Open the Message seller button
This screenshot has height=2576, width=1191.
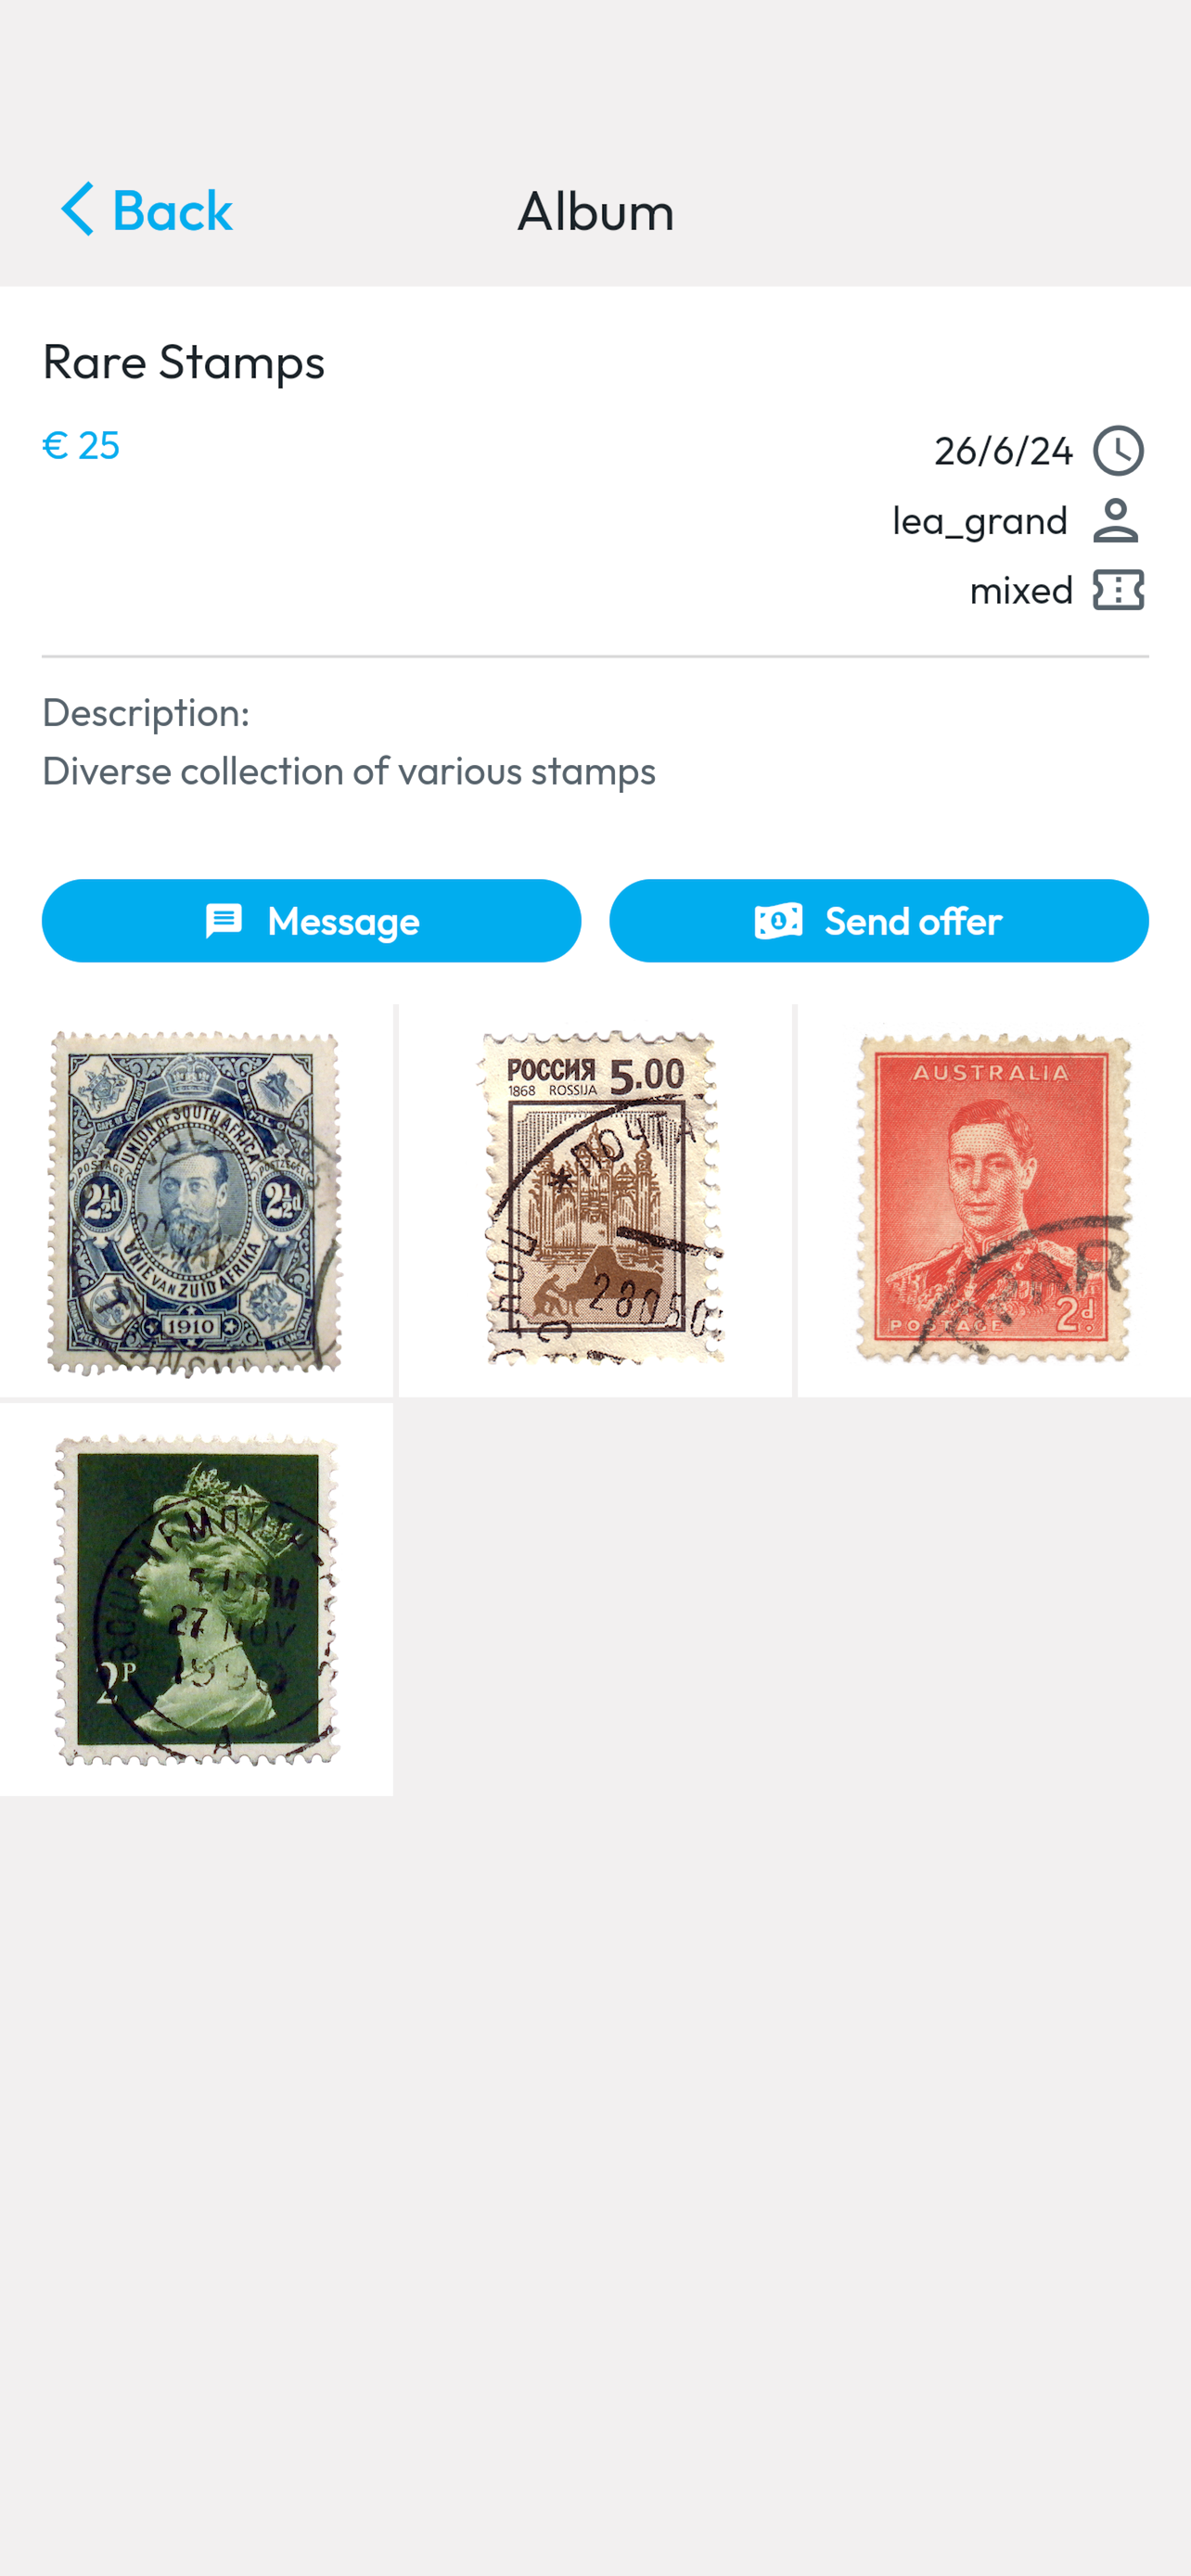311,921
